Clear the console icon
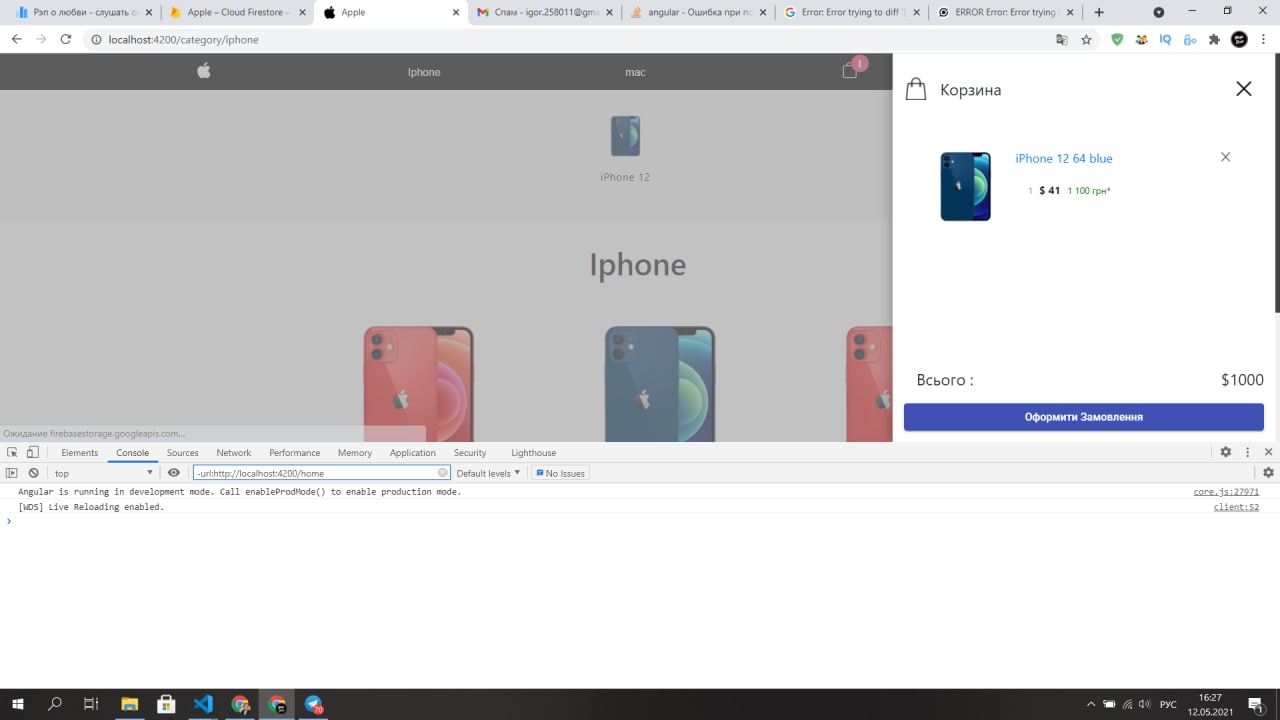 (x=33, y=473)
